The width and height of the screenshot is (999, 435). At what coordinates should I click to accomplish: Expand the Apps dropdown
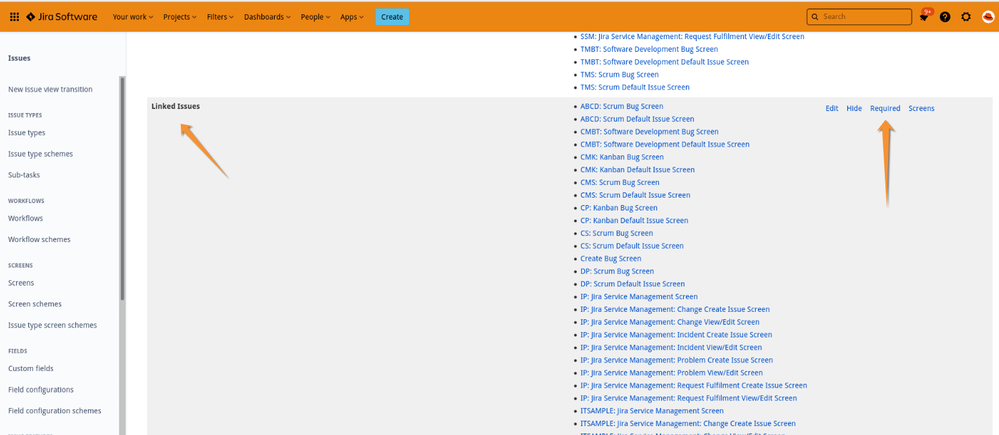click(x=352, y=17)
